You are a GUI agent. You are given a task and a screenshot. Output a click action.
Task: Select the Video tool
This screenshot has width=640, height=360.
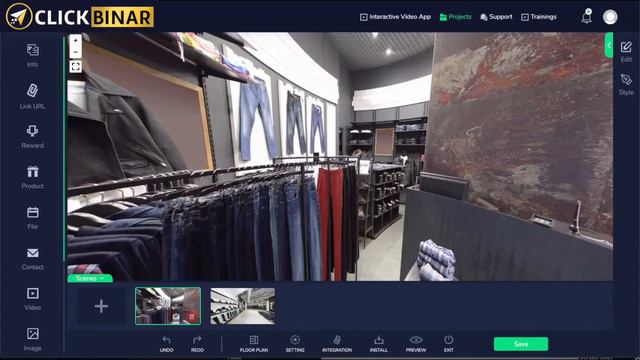pyautogui.click(x=33, y=299)
